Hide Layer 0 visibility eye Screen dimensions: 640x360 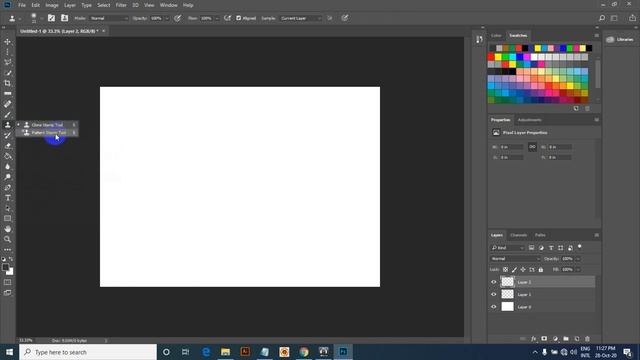(x=493, y=307)
